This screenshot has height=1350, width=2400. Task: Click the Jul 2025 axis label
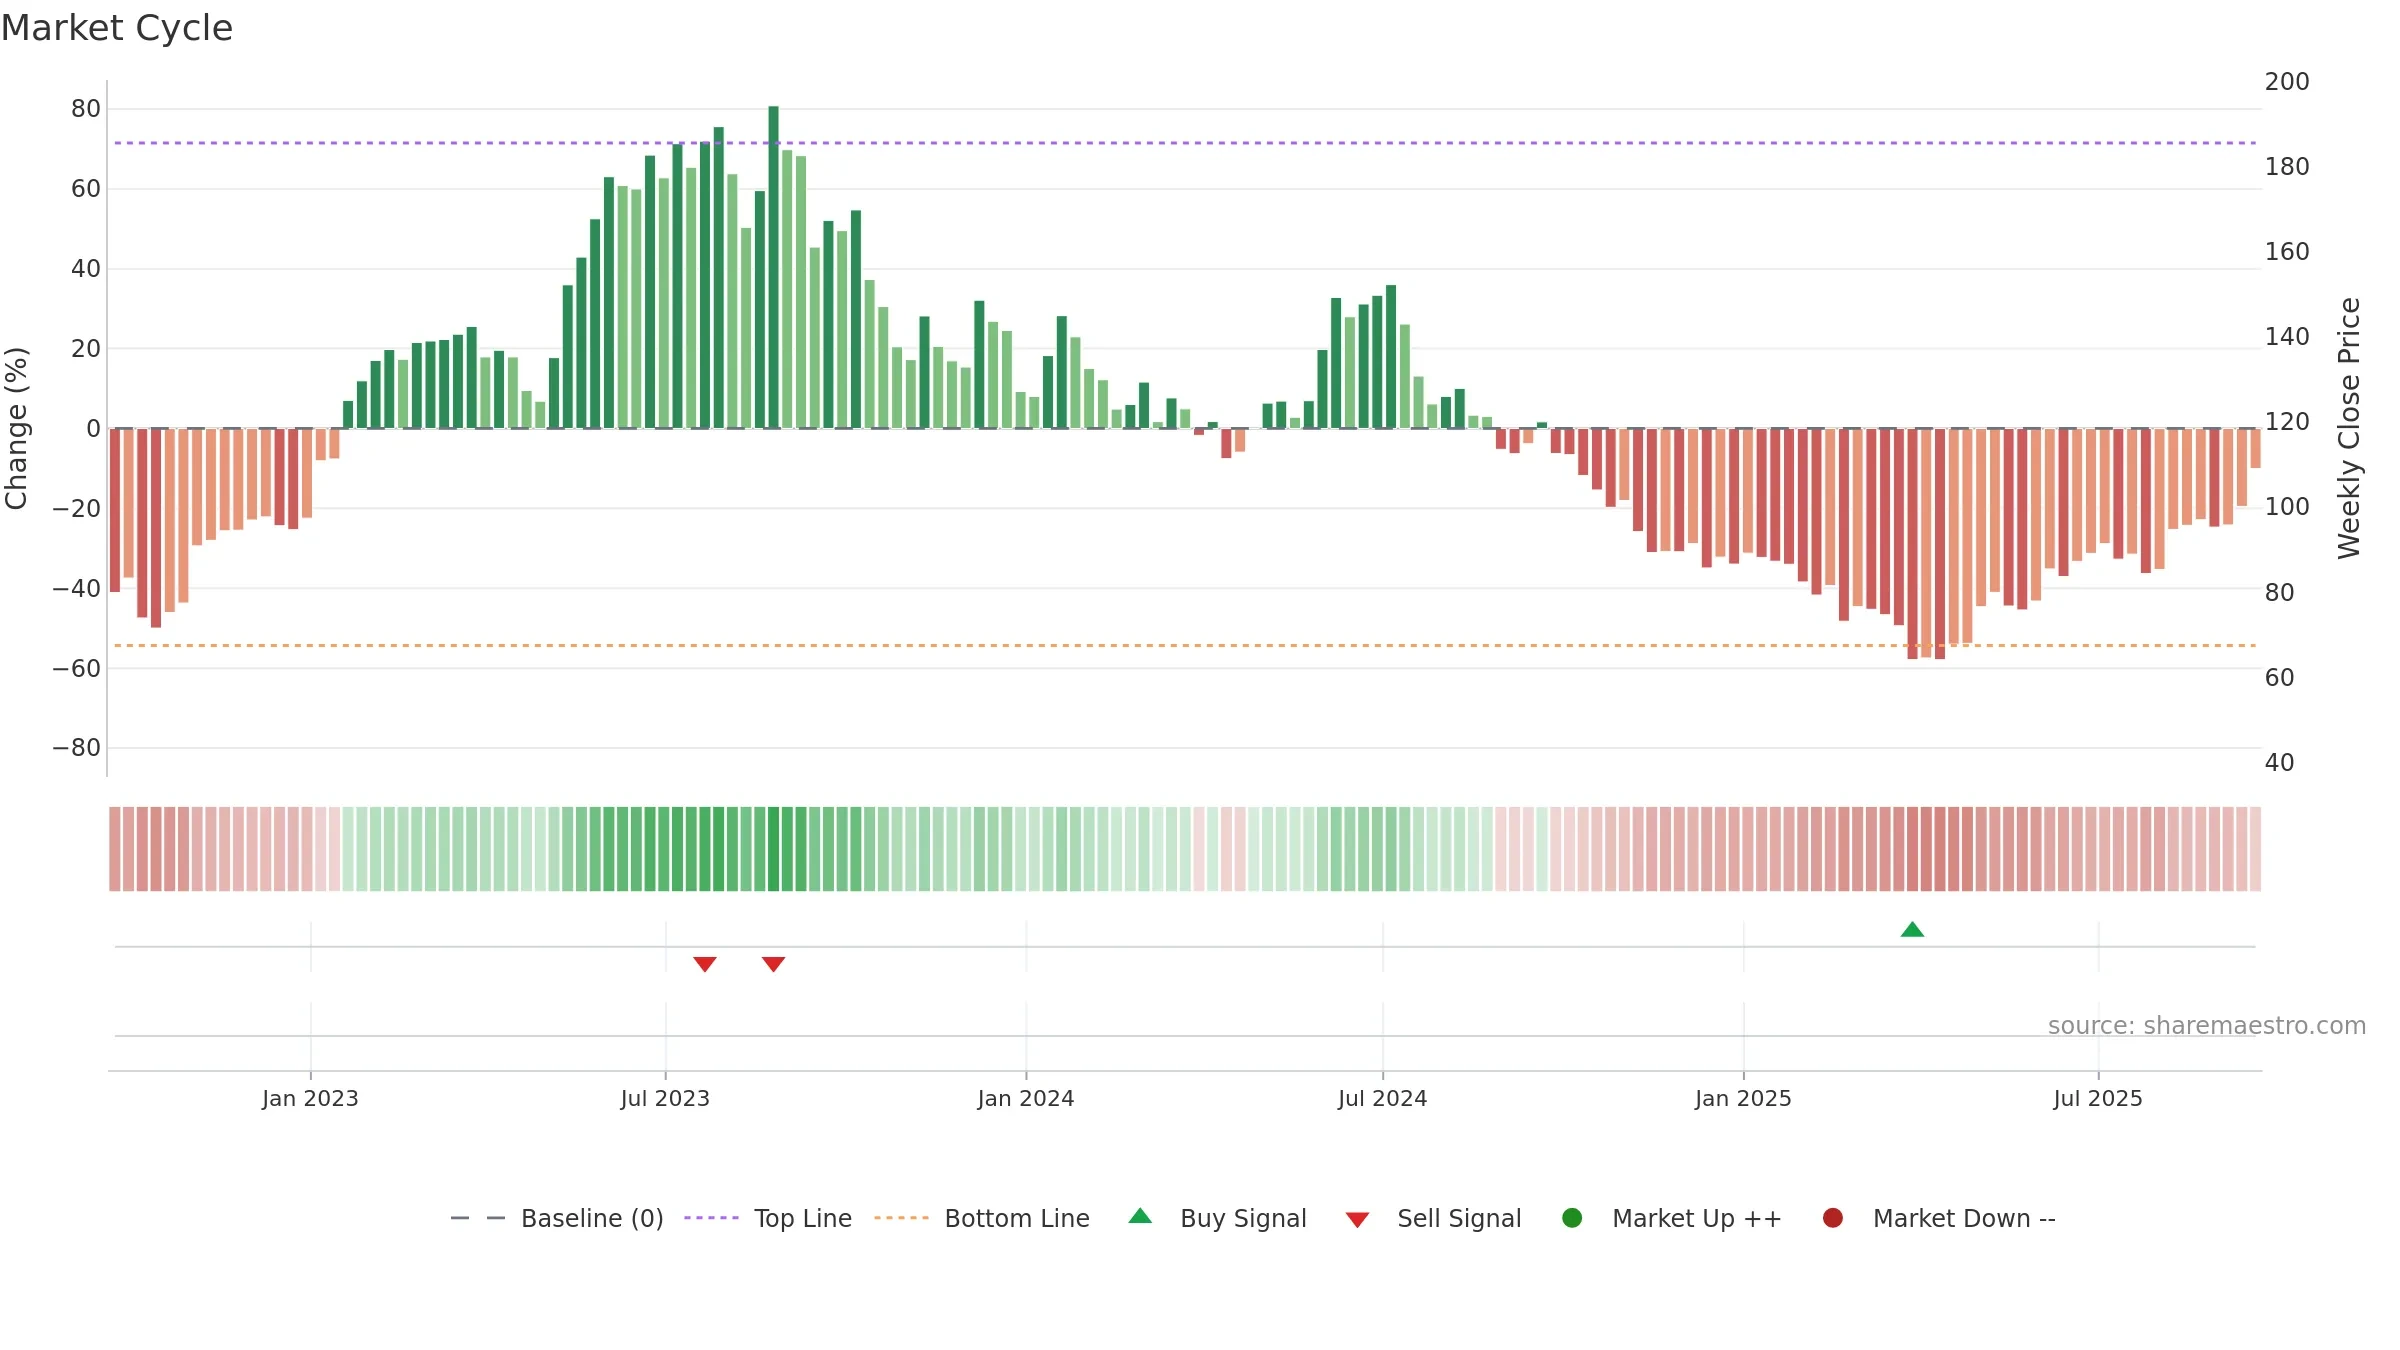coord(2098,1098)
